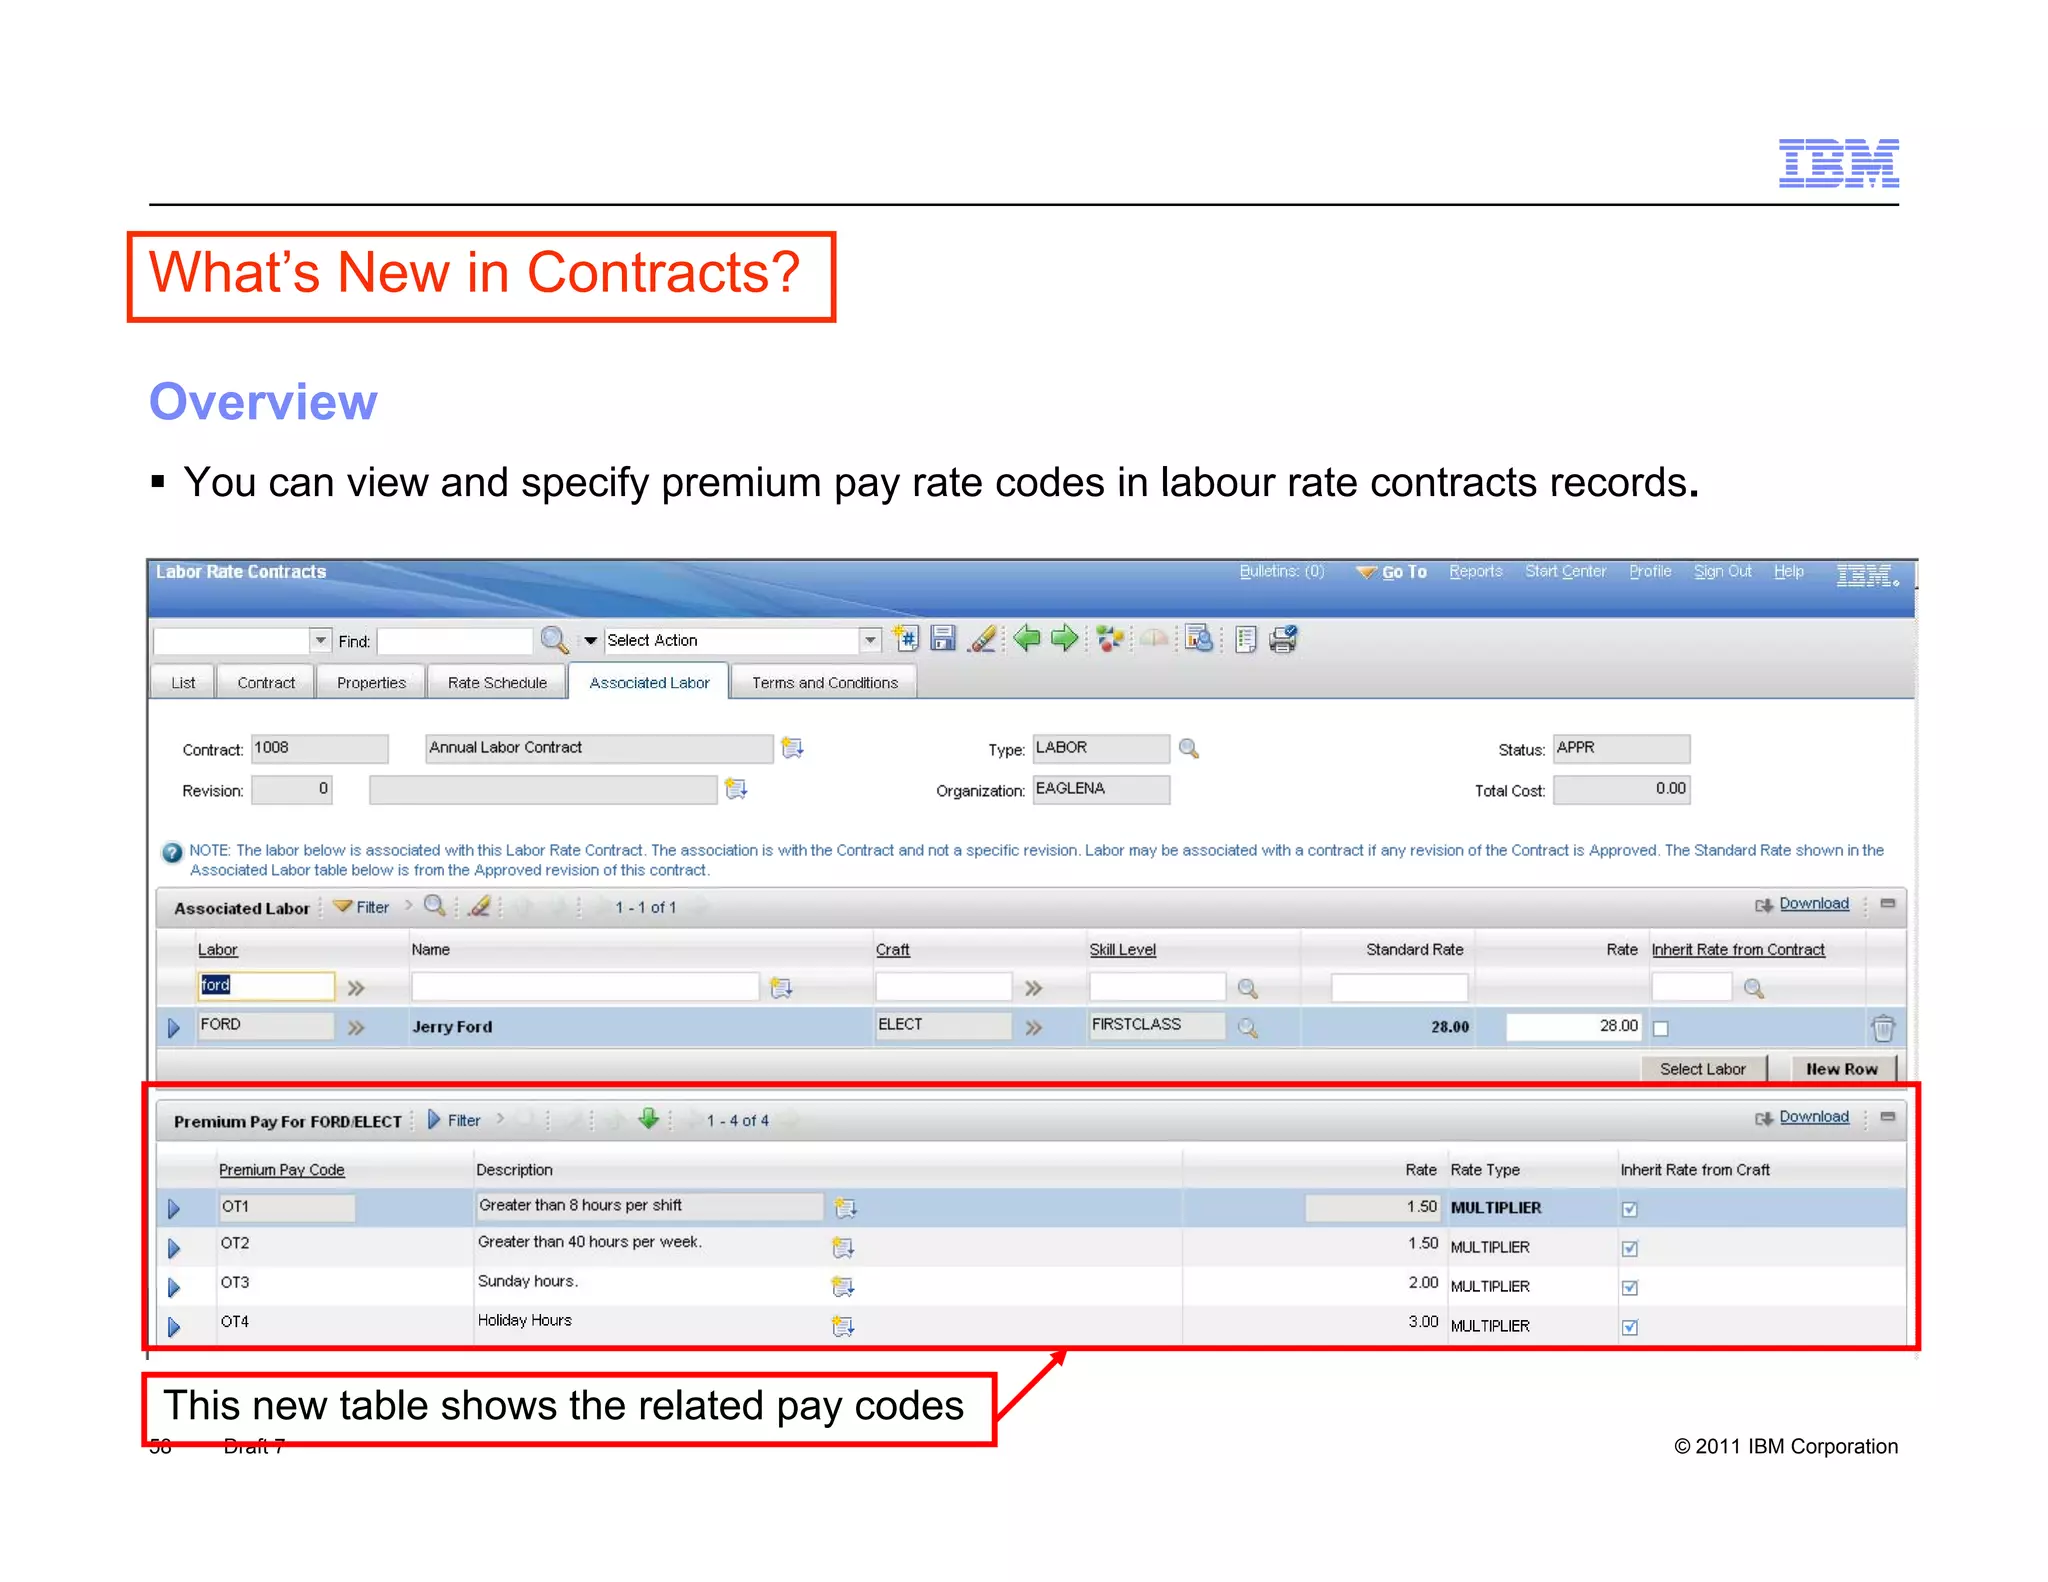Image resolution: width=2048 pixels, height=1582 pixels.
Task: Collapse the Premium Pay table section
Action: click(1888, 1117)
